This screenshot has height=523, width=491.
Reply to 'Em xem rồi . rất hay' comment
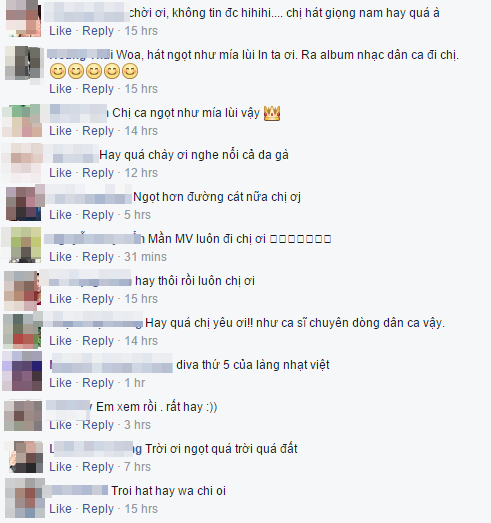[x=98, y=425]
